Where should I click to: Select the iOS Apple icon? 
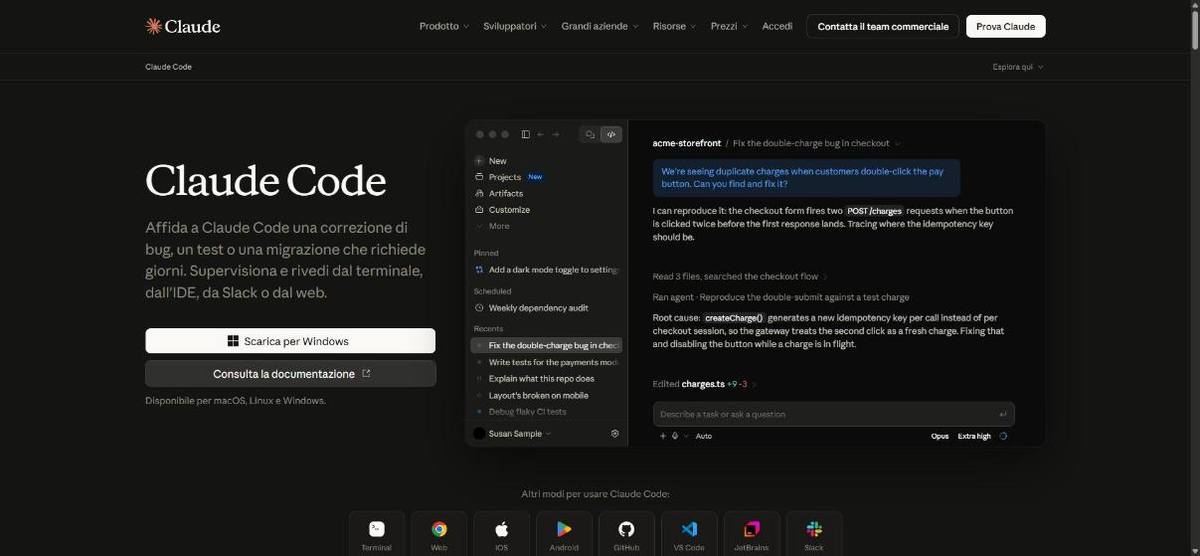click(x=502, y=529)
